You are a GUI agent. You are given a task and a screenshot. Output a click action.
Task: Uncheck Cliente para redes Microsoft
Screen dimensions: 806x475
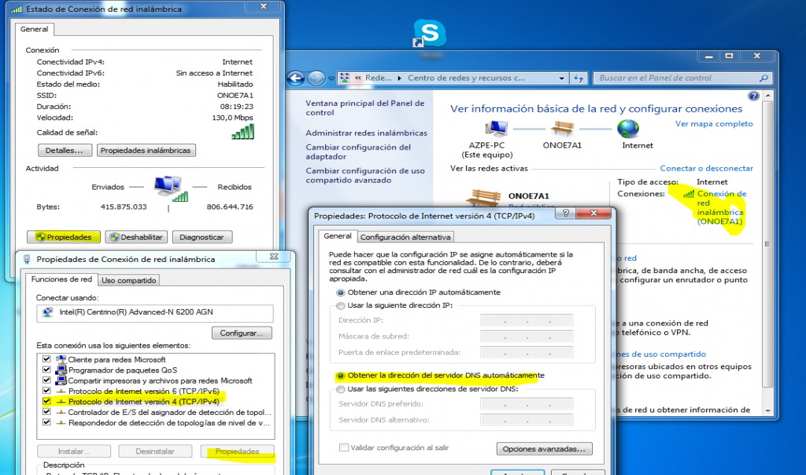(47, 359)
